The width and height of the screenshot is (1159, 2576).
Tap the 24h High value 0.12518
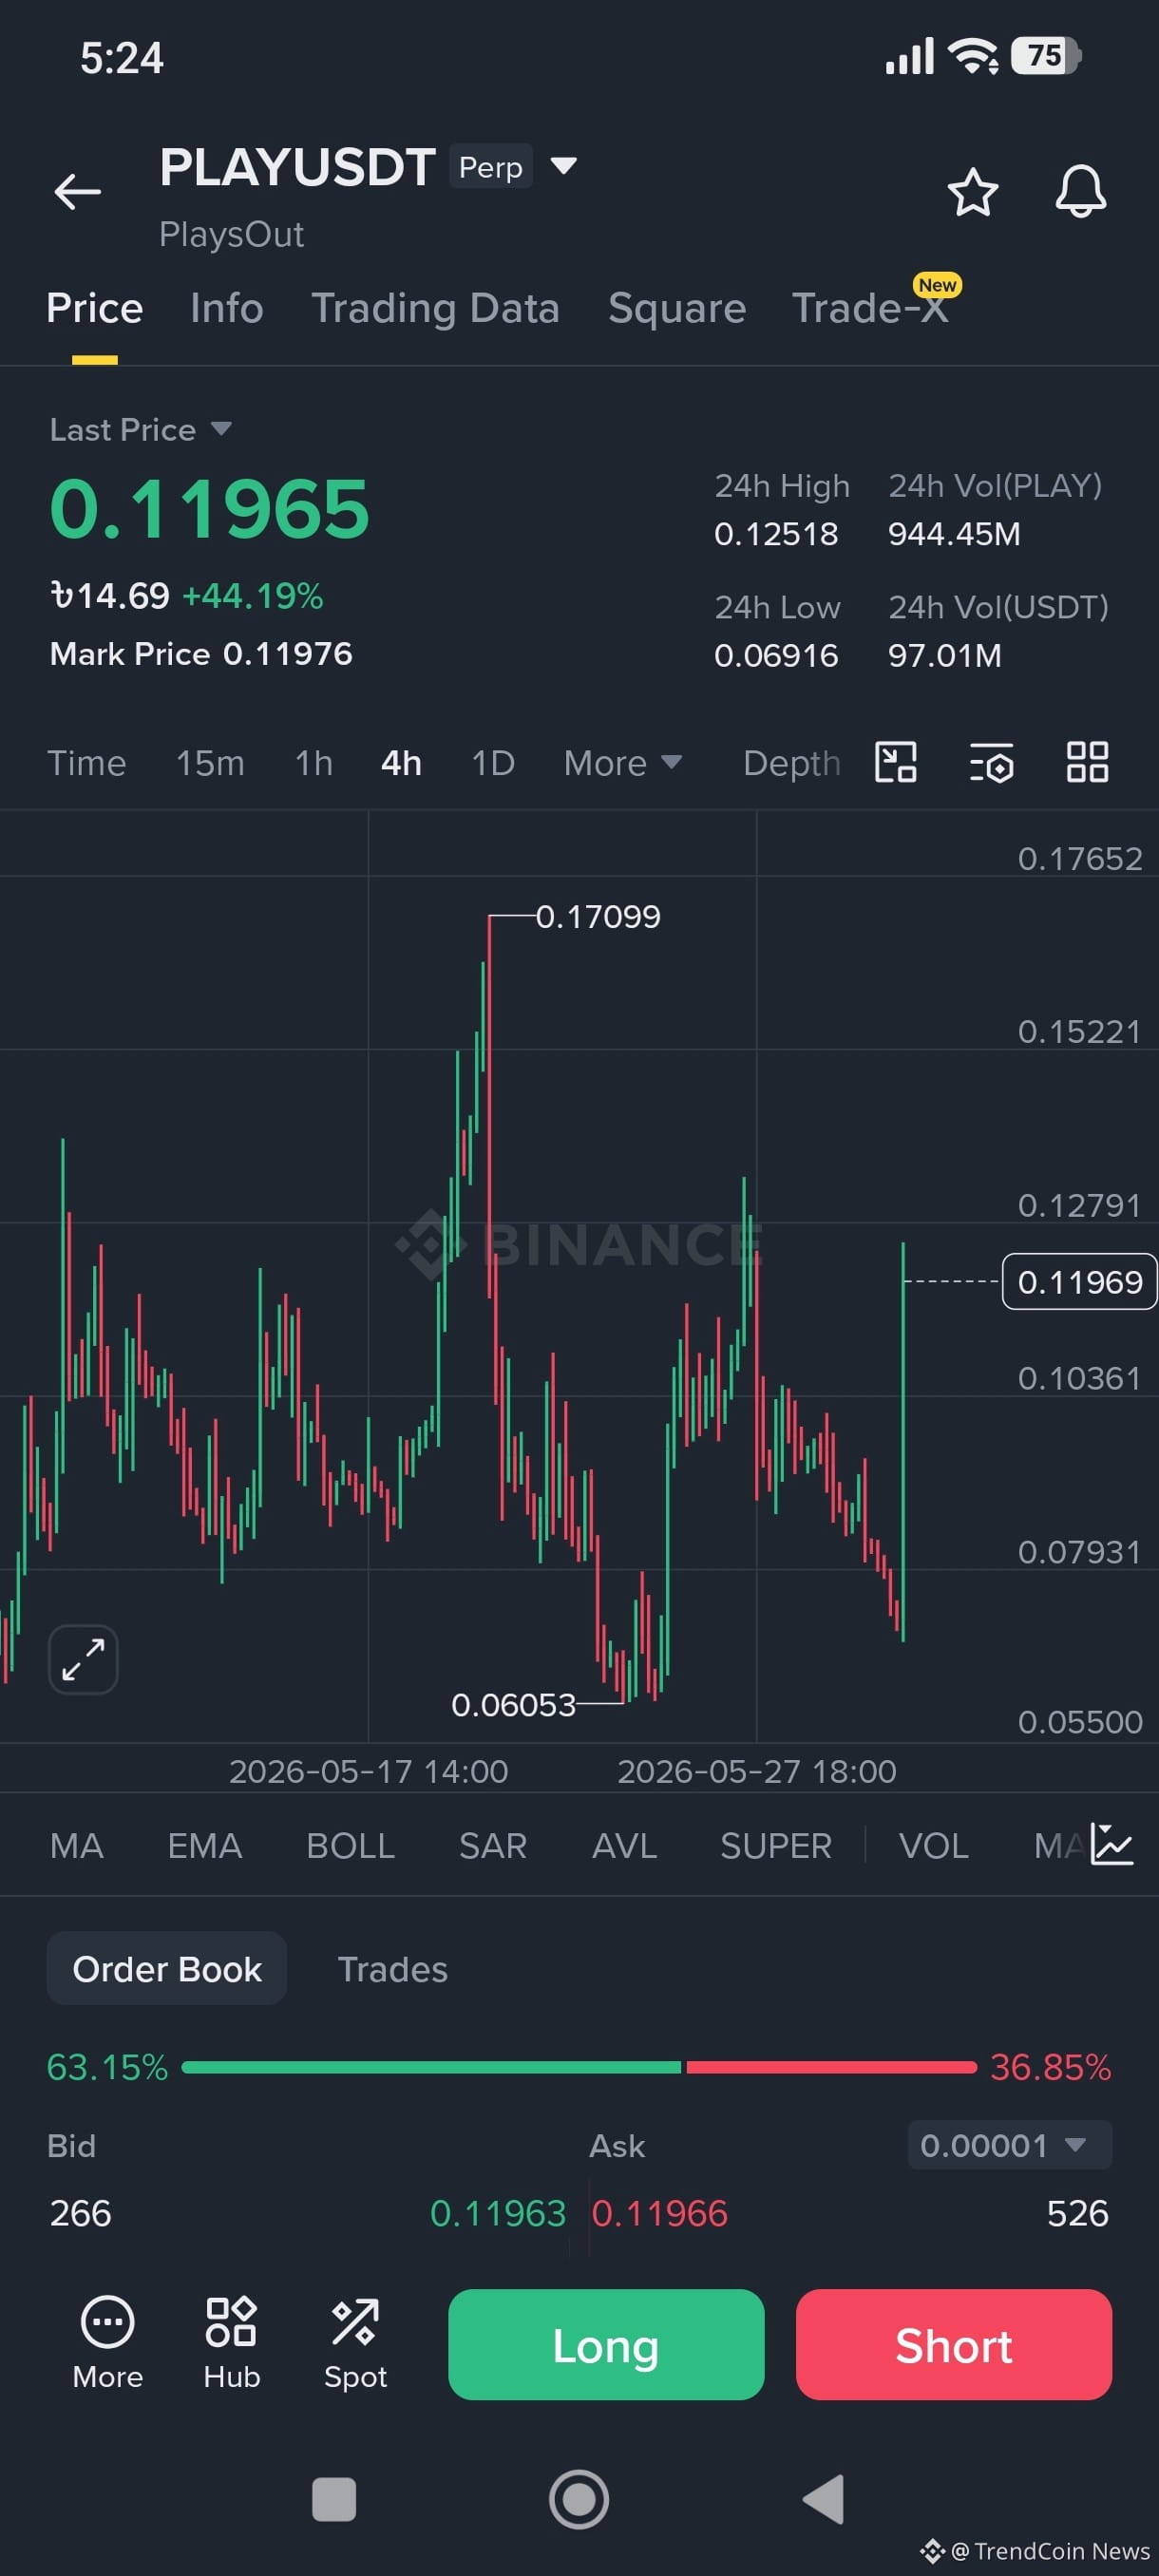[776, 534]
